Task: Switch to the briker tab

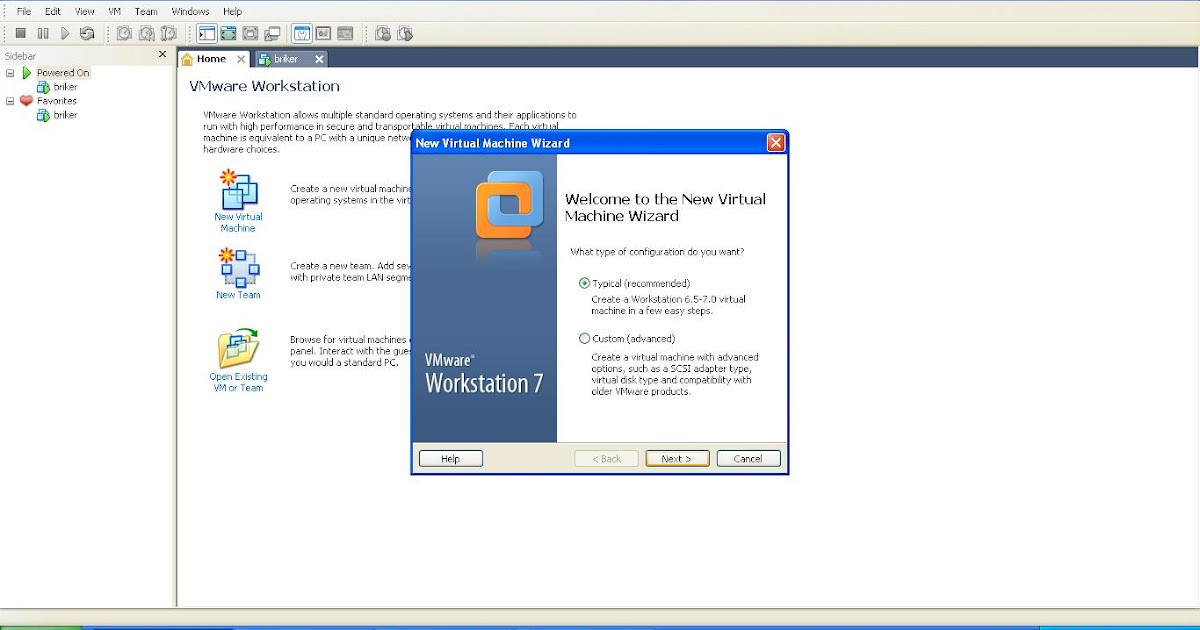Action: [290, 59]
